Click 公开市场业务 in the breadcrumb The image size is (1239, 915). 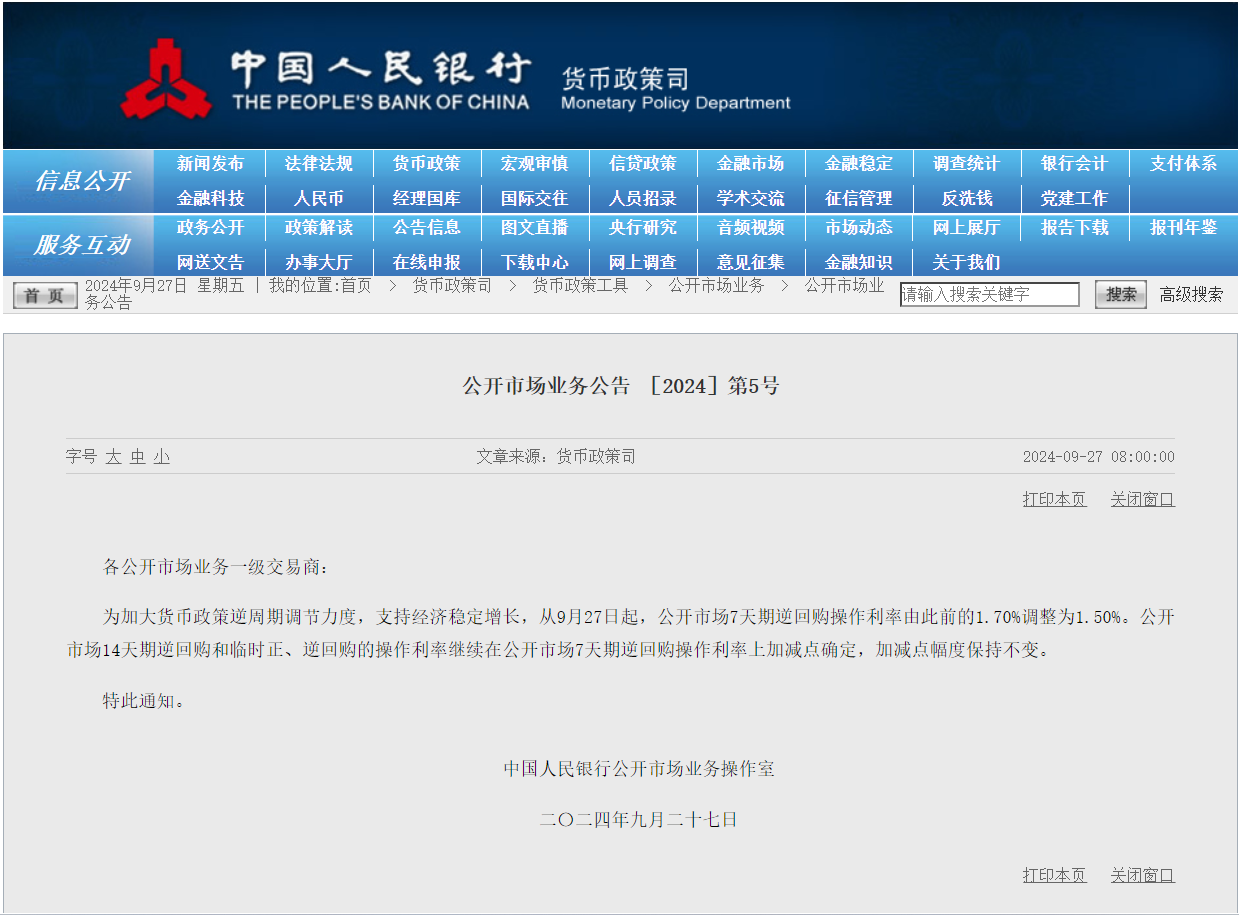click(716, 286)
